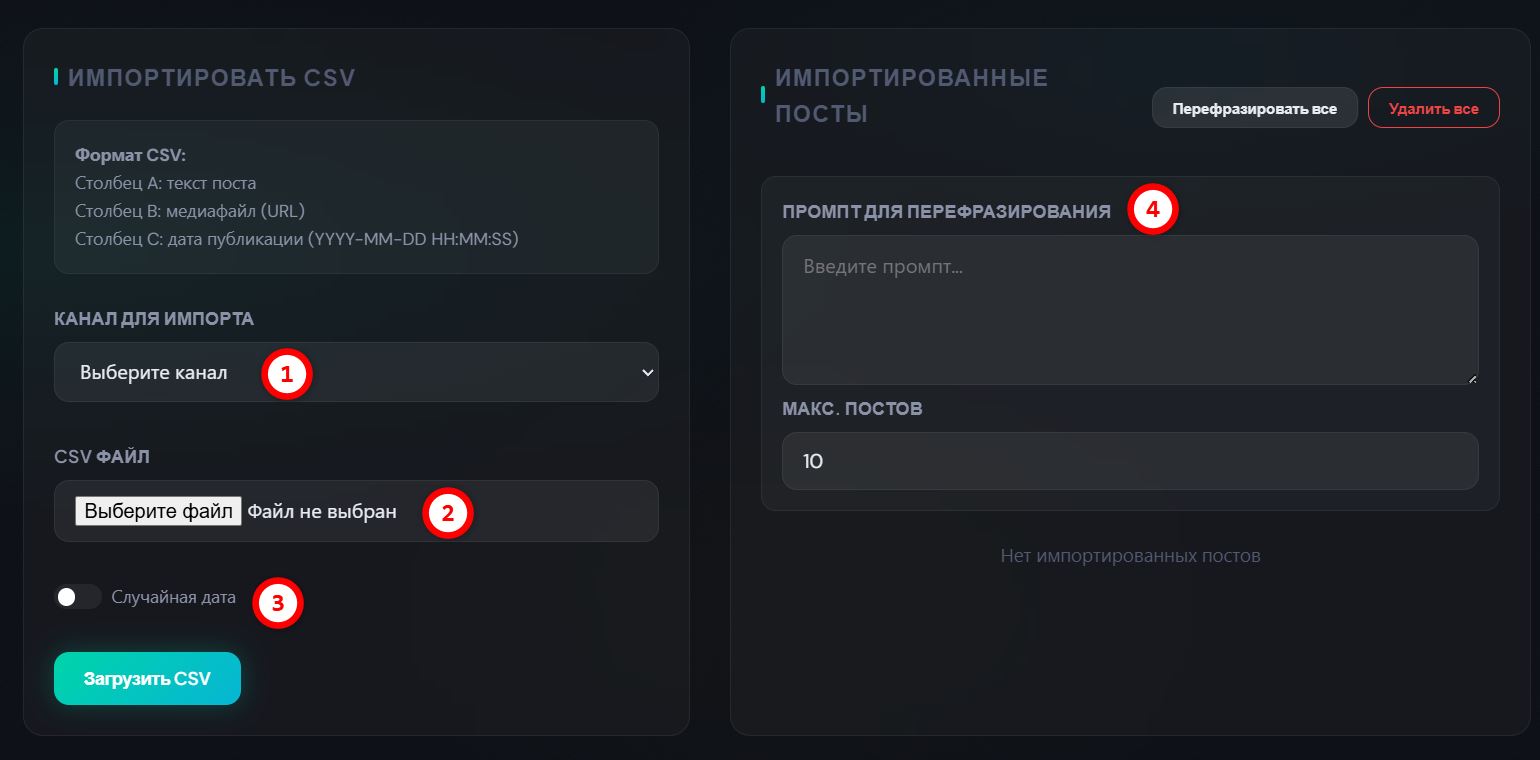Click the Случайная дата label text
The height and width of the screenshot is (760, 1540).
(174, 597)
